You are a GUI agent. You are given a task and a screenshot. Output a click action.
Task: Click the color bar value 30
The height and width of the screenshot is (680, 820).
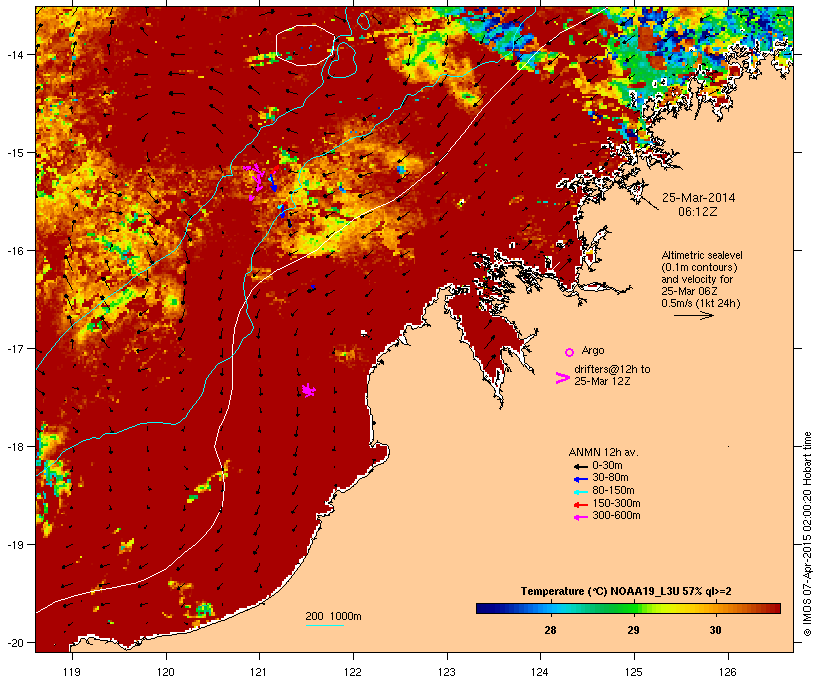pos(715,630)
